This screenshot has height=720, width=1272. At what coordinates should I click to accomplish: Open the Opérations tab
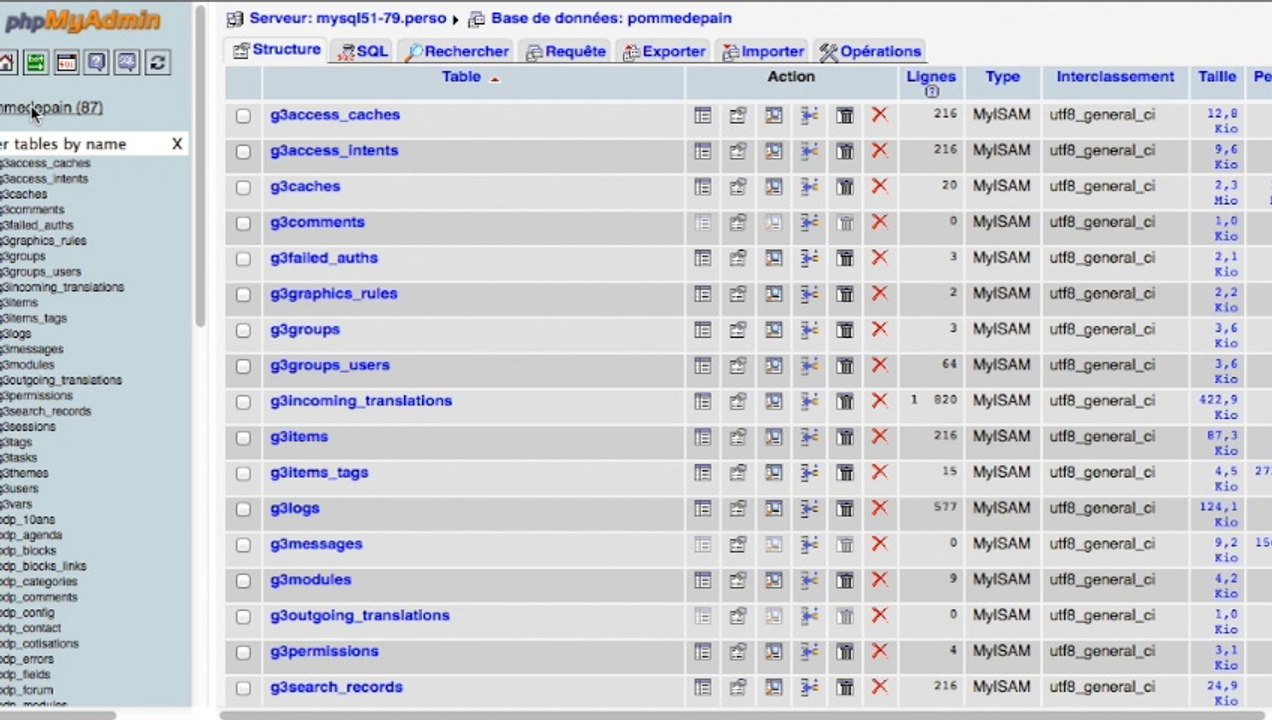coord(870,51)
